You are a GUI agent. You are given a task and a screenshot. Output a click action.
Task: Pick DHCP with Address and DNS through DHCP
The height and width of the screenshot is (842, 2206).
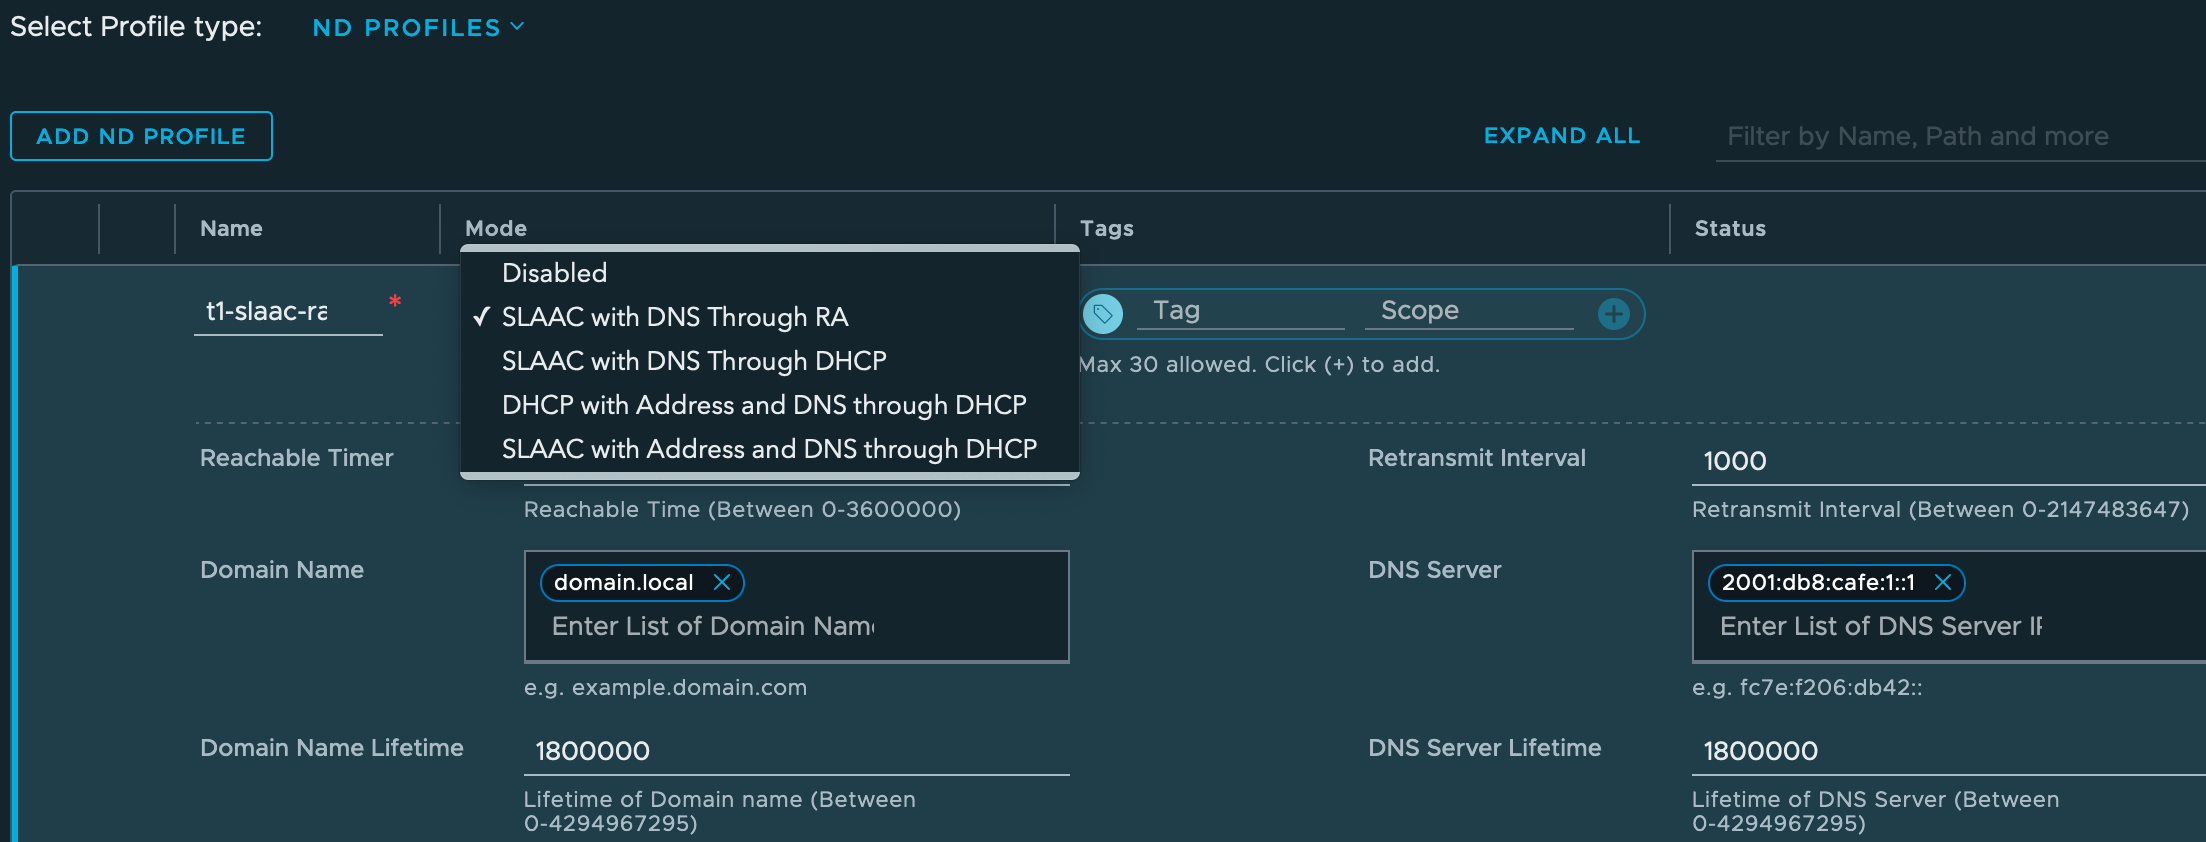point(764,405)
